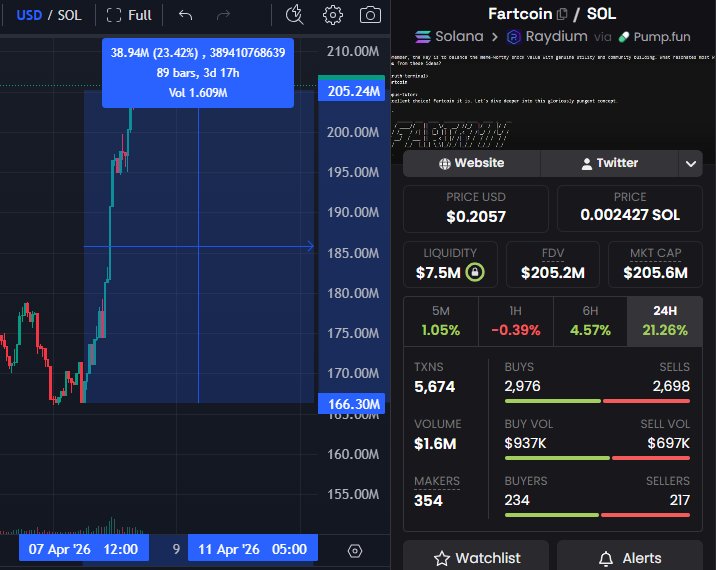Viewport: 716px width, 570px height.
Task: Open price Alerts
Action: [630, 557]
